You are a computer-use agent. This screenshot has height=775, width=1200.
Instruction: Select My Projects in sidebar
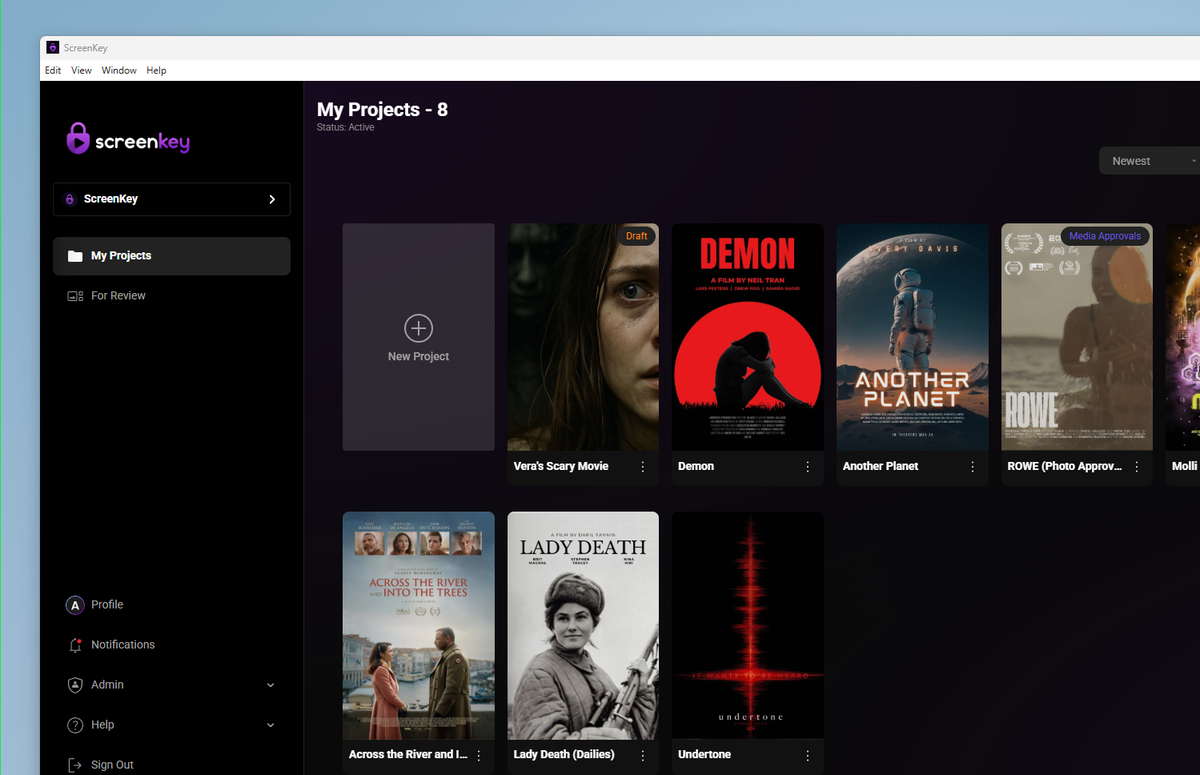pyautogui.click(x=172, y=256)
